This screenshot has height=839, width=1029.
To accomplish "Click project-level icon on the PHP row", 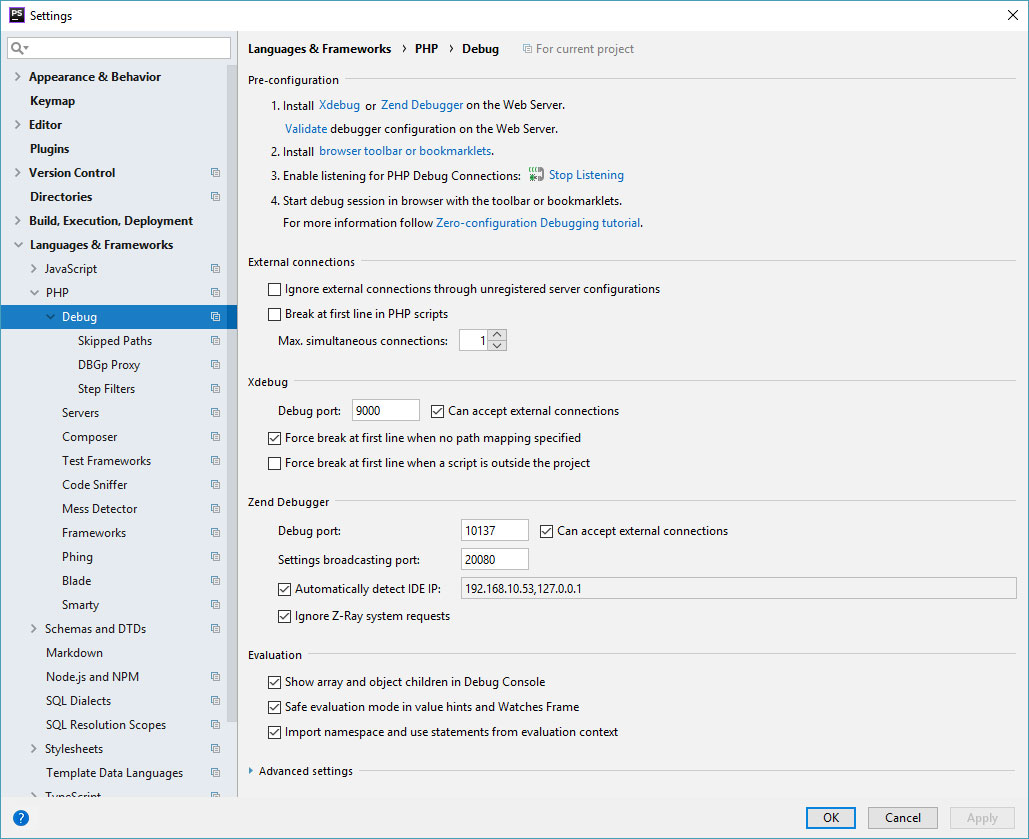I will tap(215, 293).
